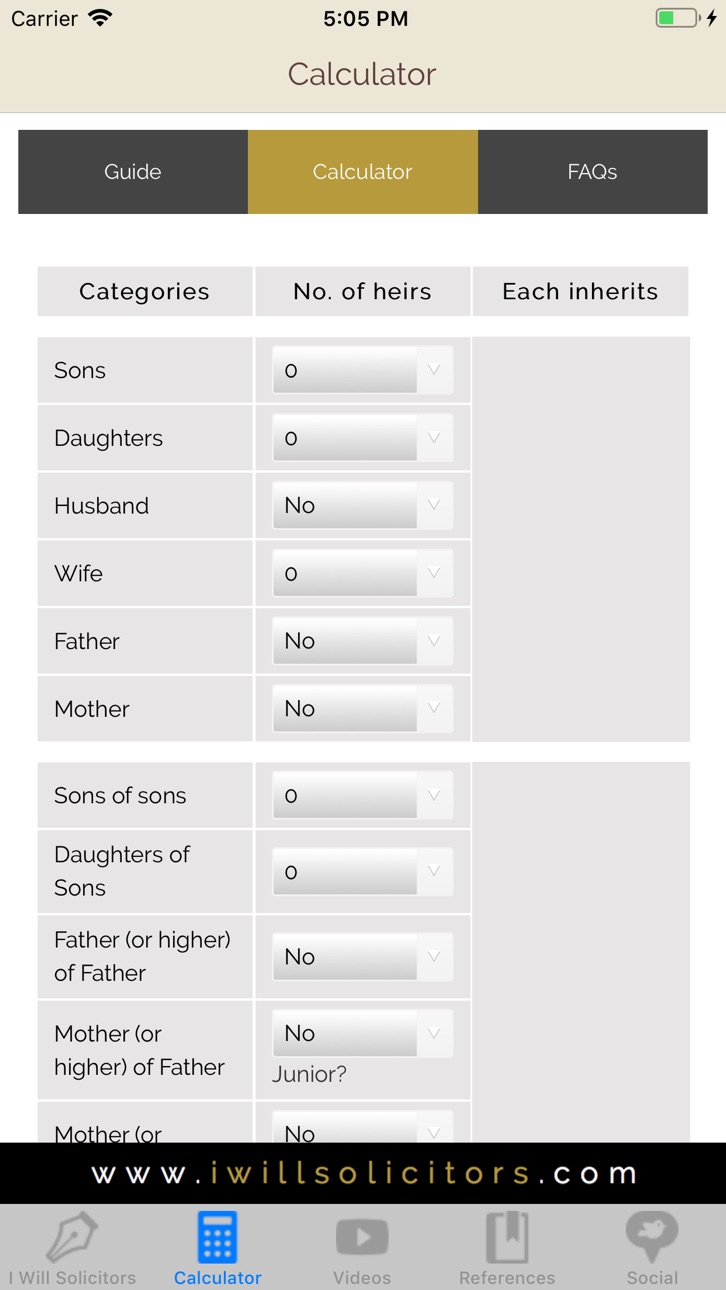This screenshot has height=1290, width=726.
Task: Switch to the FAQs tab
Action: [x=592, y=172]
